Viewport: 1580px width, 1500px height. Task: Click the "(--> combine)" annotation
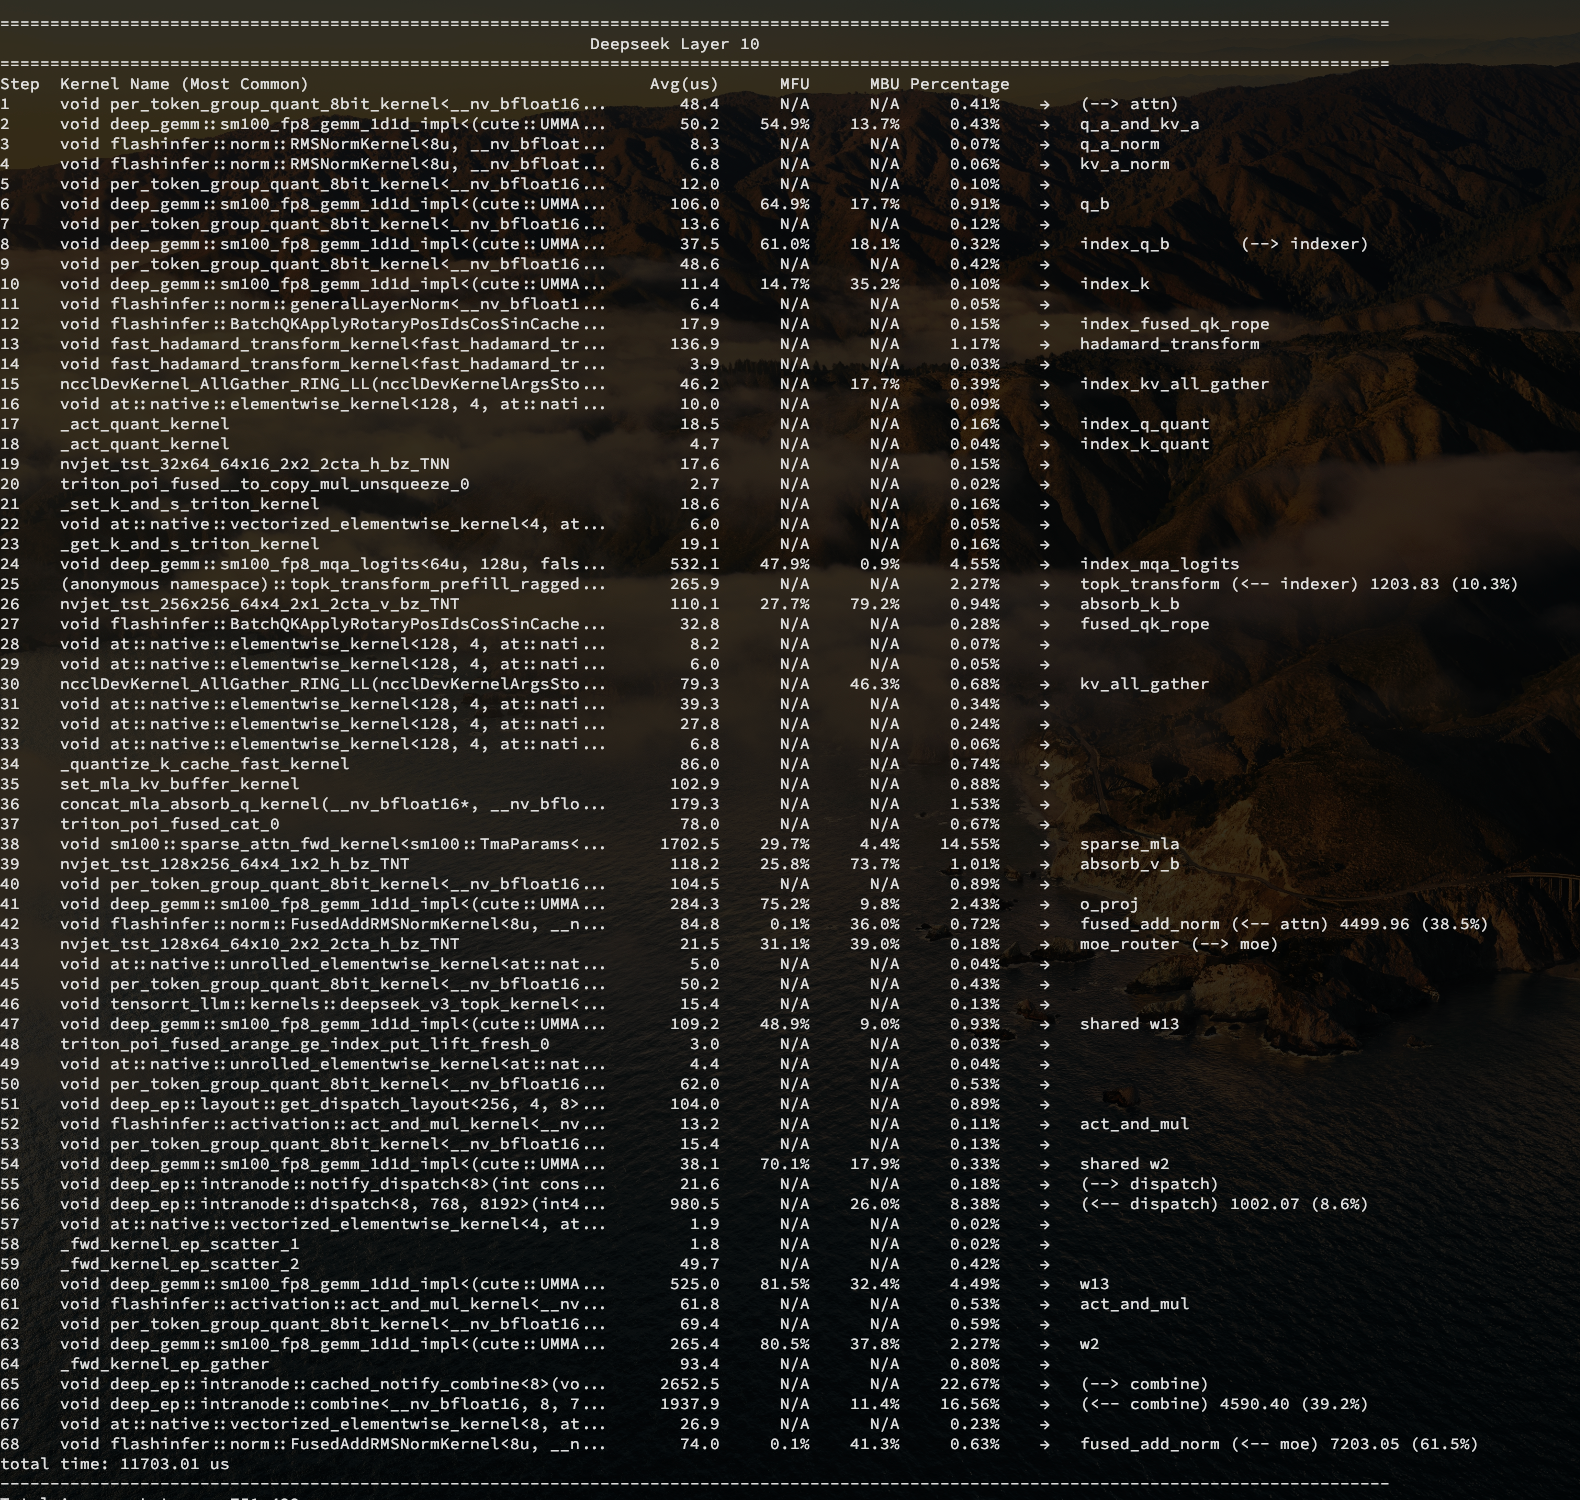pyautogui.click(x=1144, y=1384)
